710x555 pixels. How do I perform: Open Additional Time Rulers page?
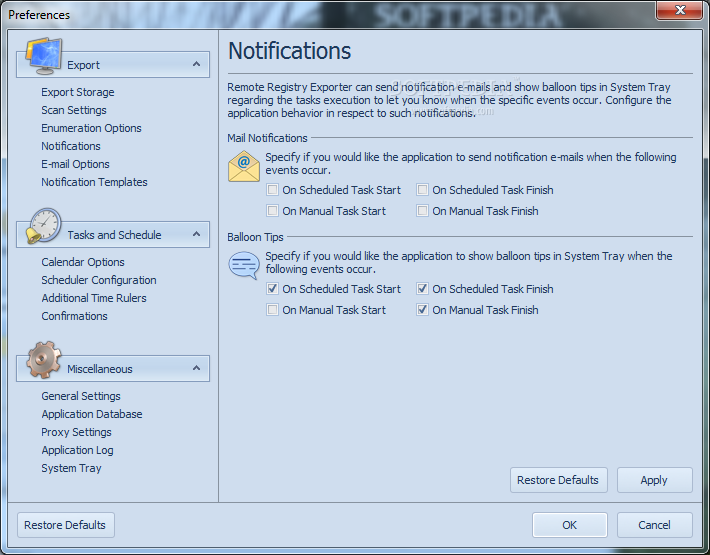tap(94, 298)
